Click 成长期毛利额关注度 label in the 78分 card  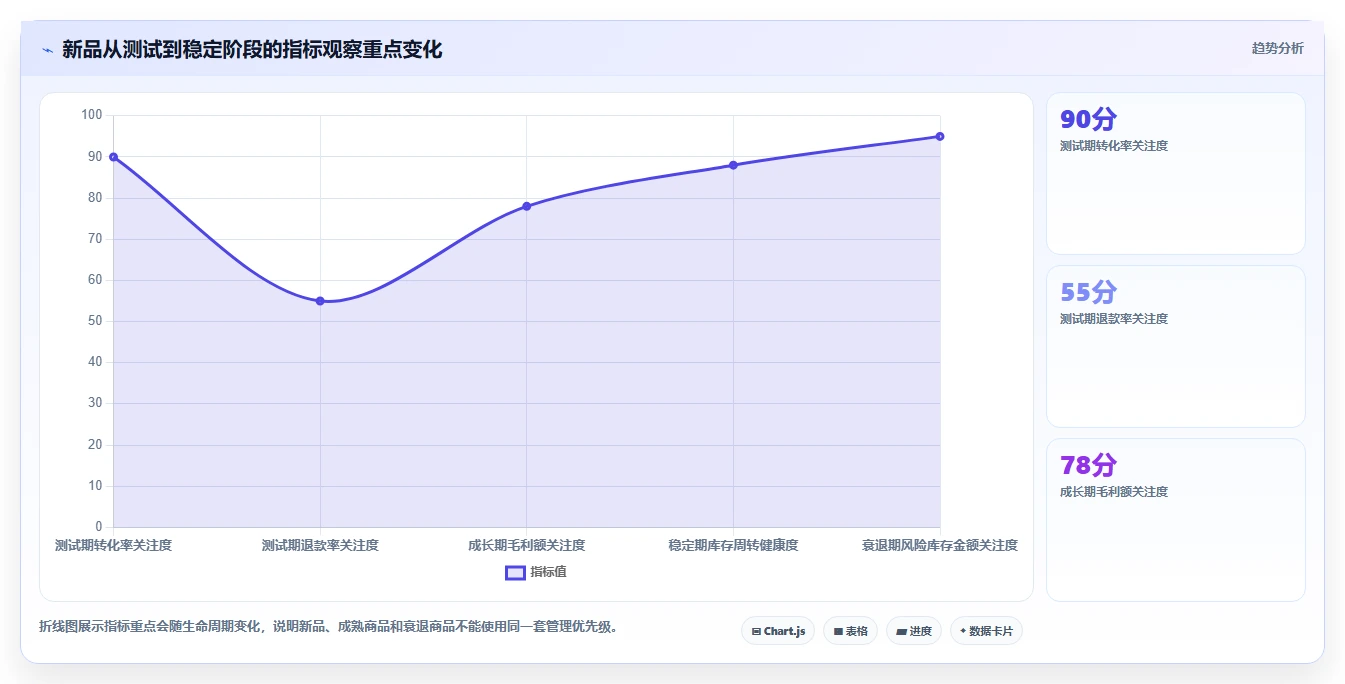1114,492
